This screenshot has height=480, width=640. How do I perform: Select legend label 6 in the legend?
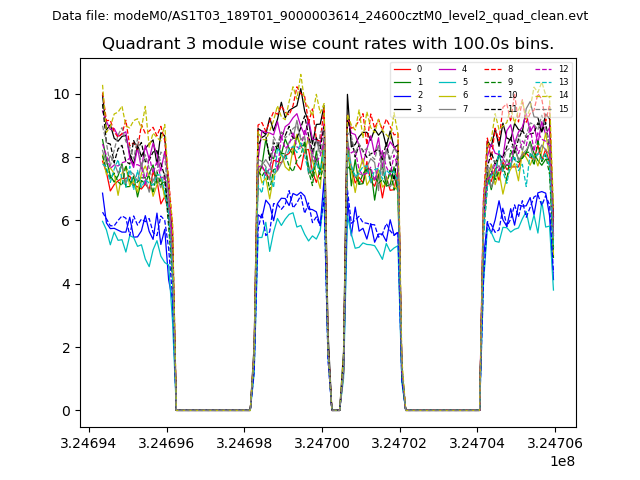[x=465, y=95]
